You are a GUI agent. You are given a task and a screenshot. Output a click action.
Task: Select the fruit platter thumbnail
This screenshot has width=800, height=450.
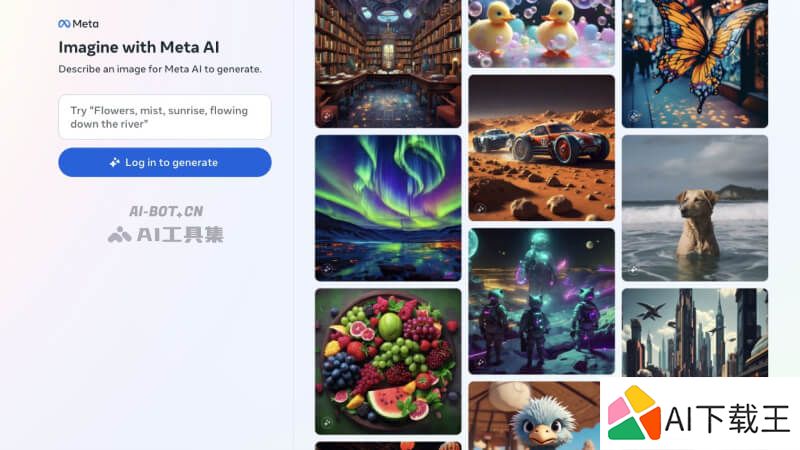(388, 361)
